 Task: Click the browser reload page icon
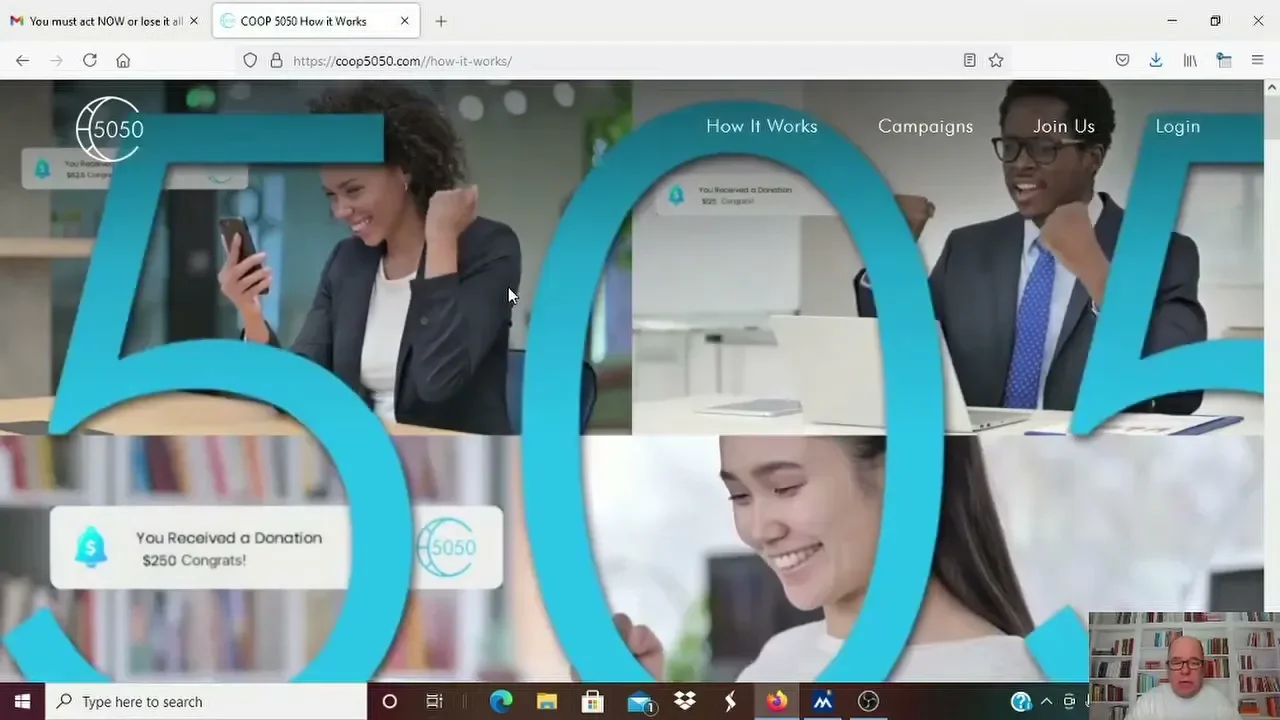[x=90, y=61]
